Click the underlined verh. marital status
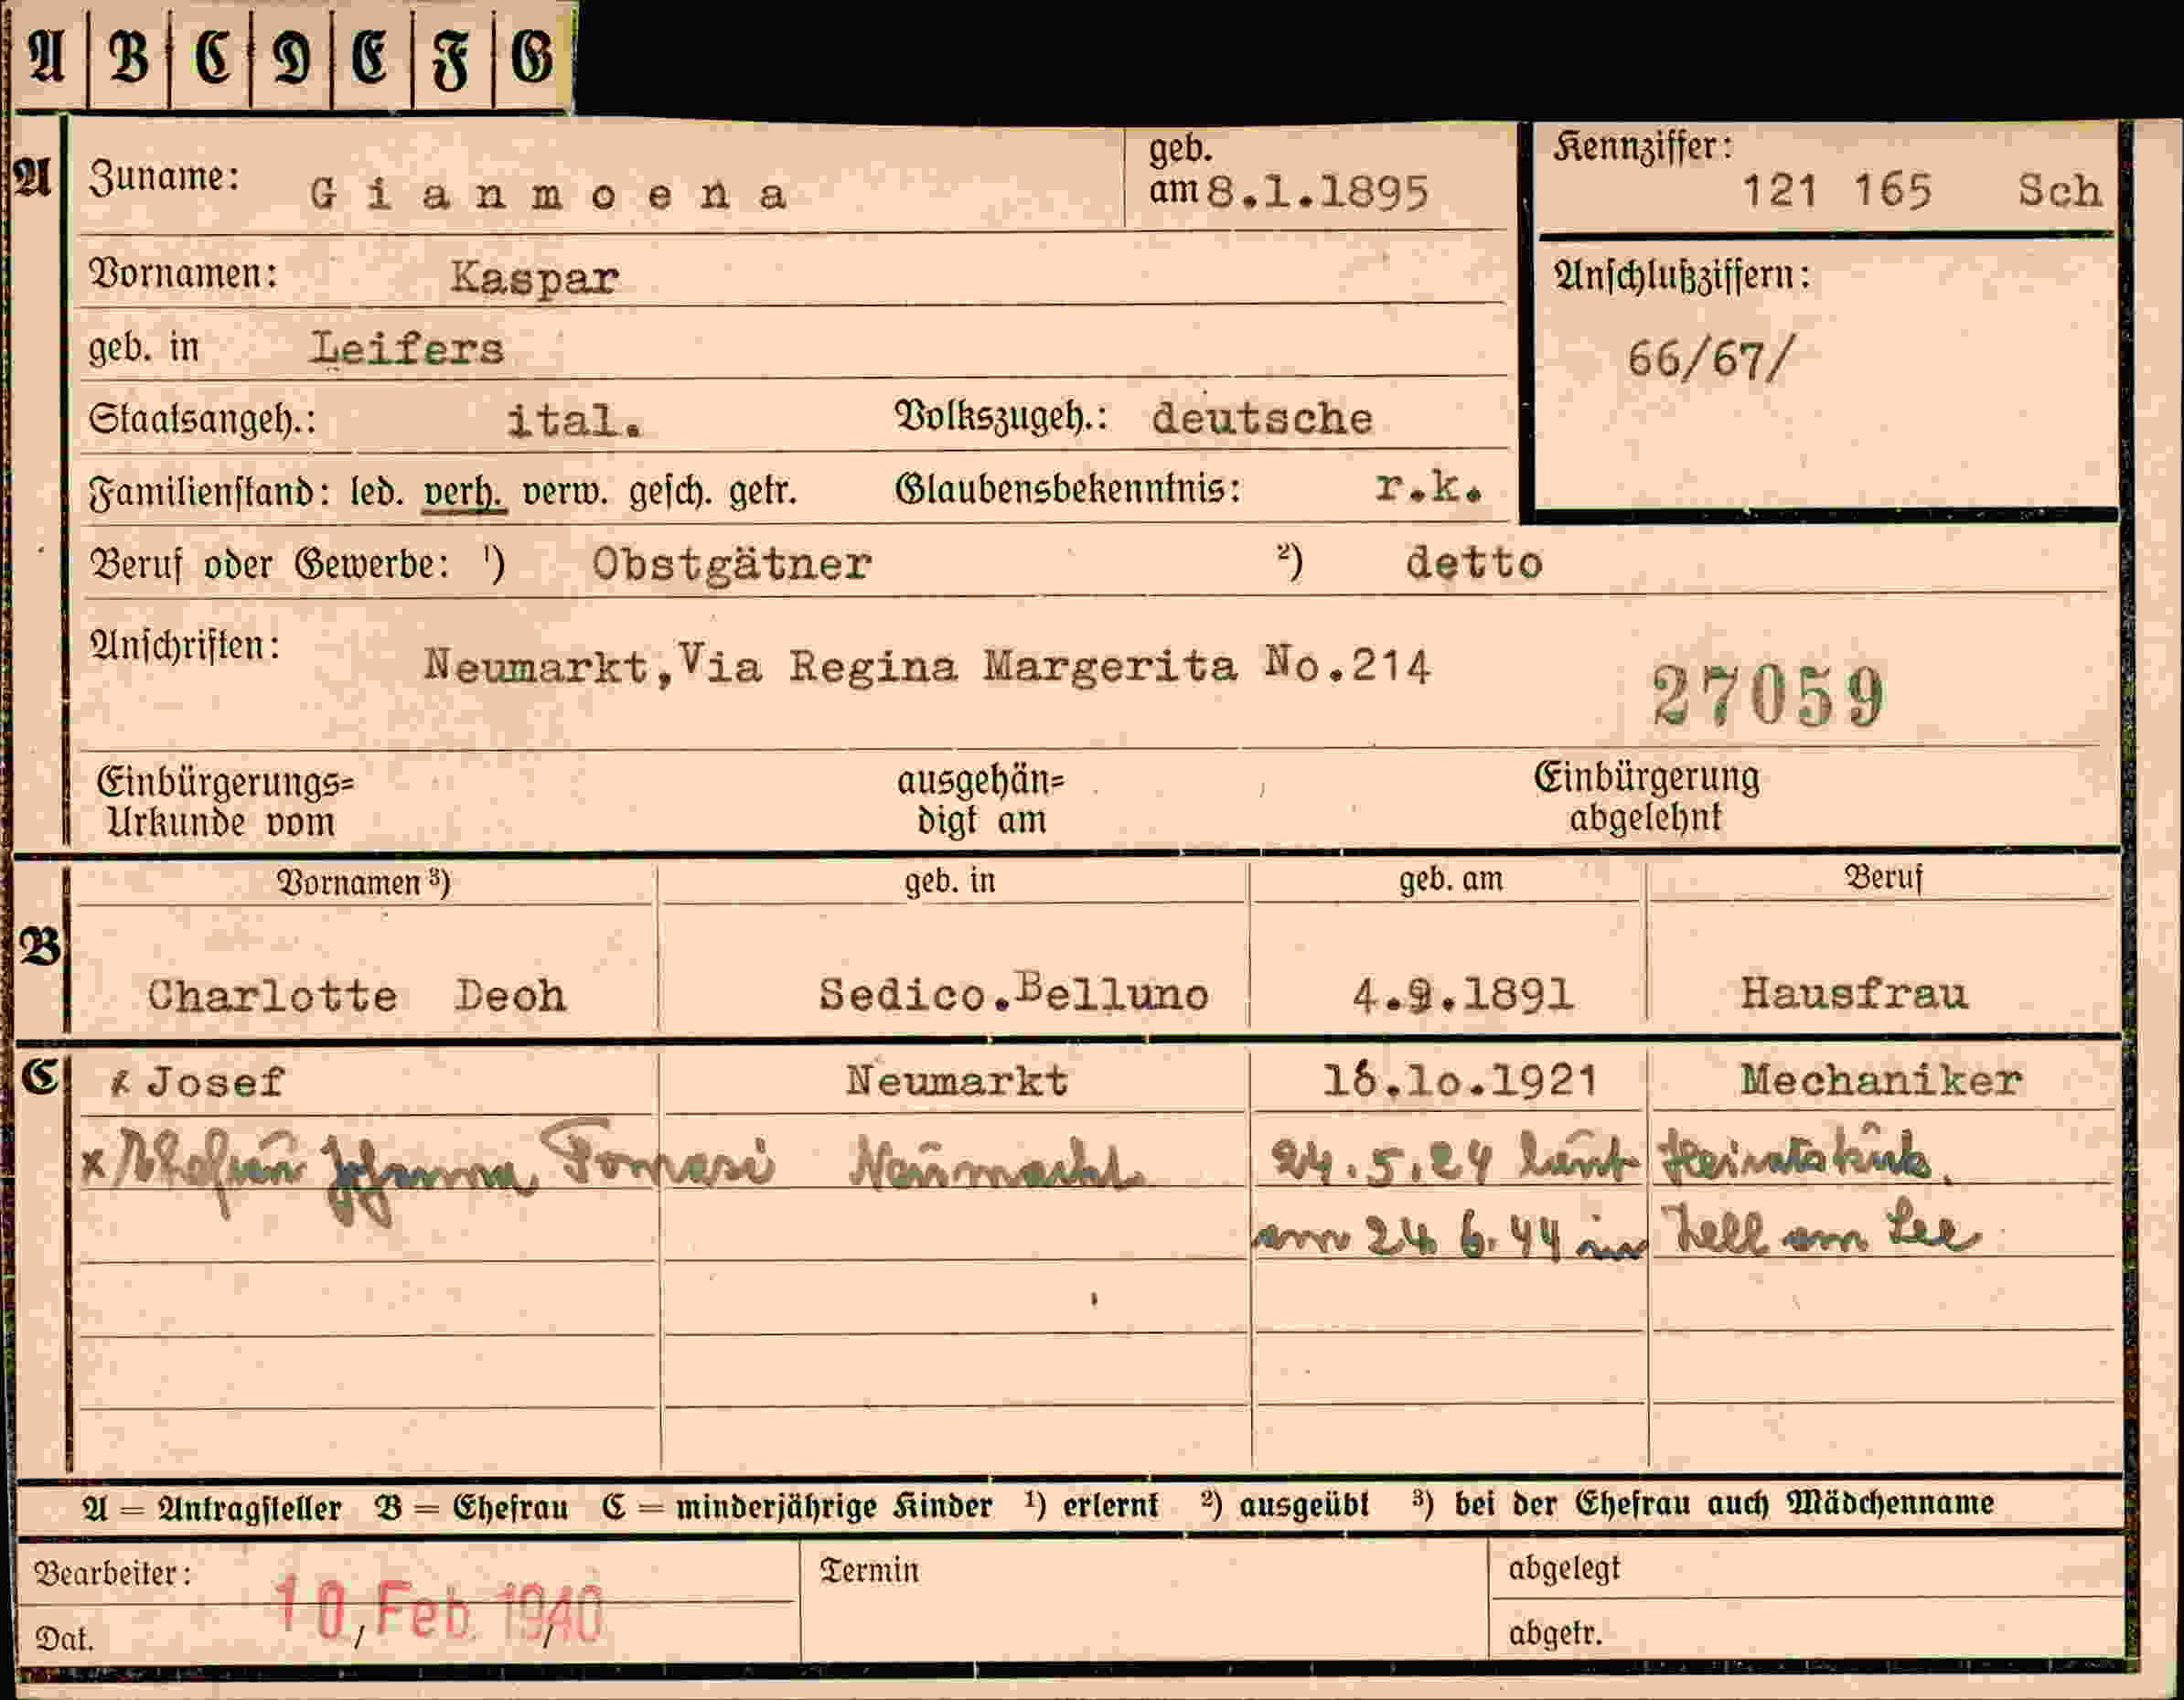Image resolution: width=2184 pixels, height=1700 pixels. click(x=463, y=492)
